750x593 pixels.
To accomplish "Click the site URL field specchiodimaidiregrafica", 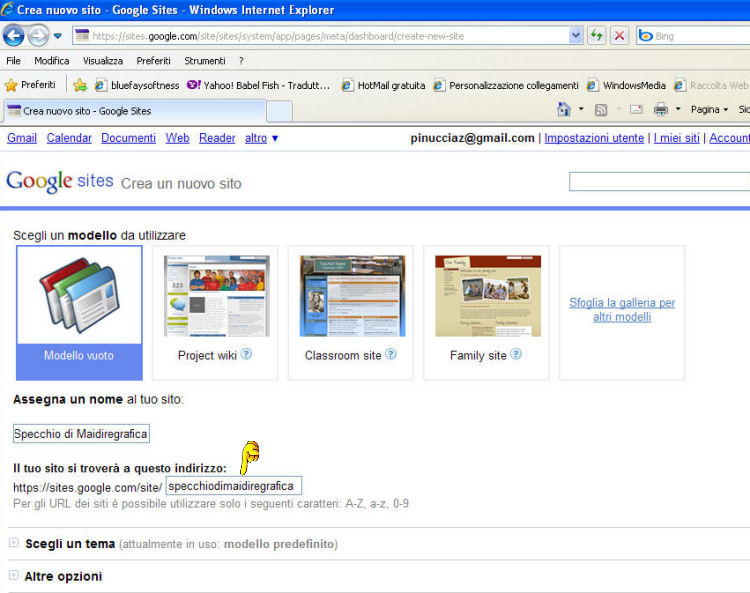I will click(x=233, y=486).
